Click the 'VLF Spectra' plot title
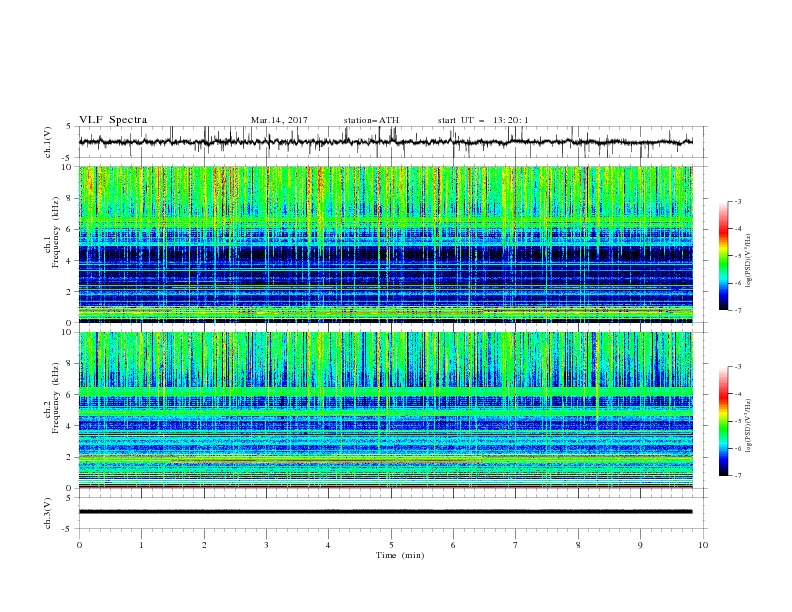The image size is (792, 612). [113, 120]
